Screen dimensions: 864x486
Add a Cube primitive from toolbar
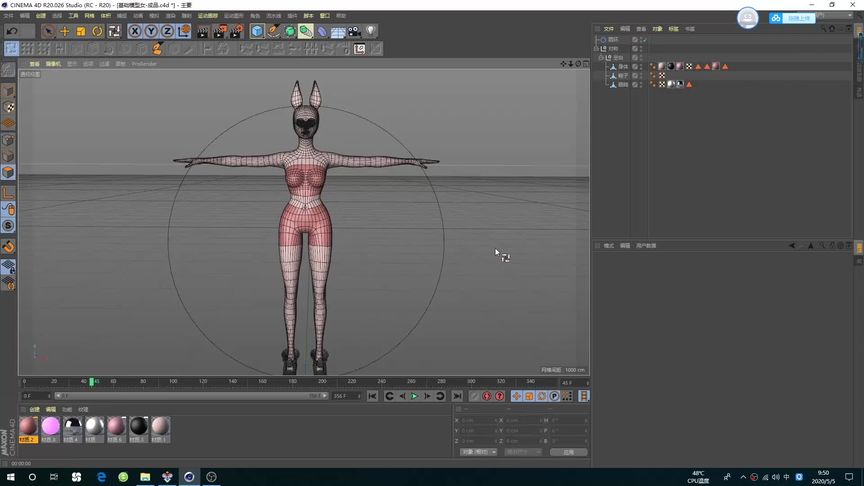pos(257,31)
